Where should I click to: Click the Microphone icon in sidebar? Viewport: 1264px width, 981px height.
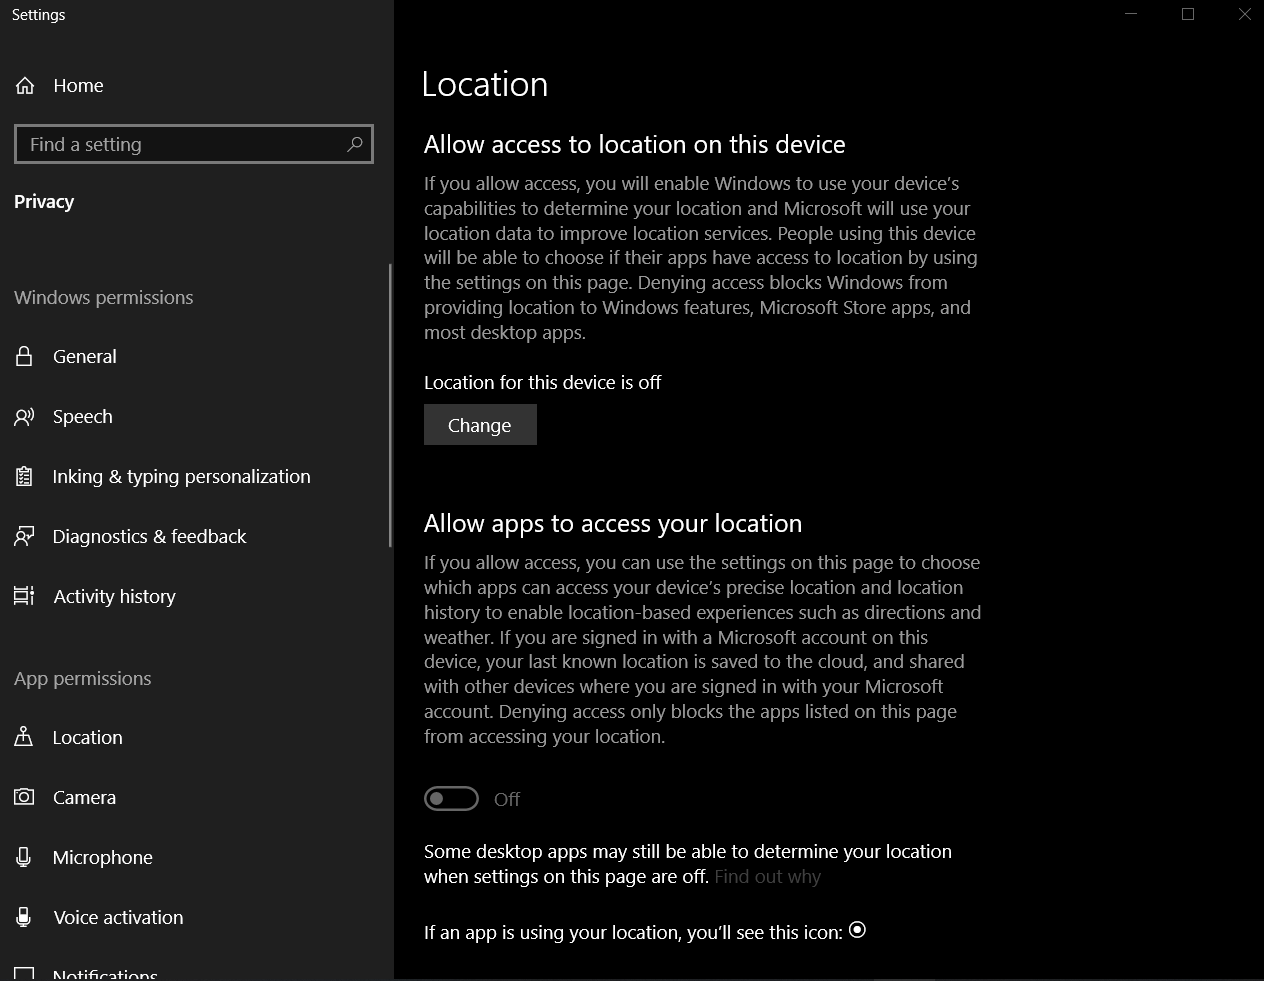click(x=24, y=857)
